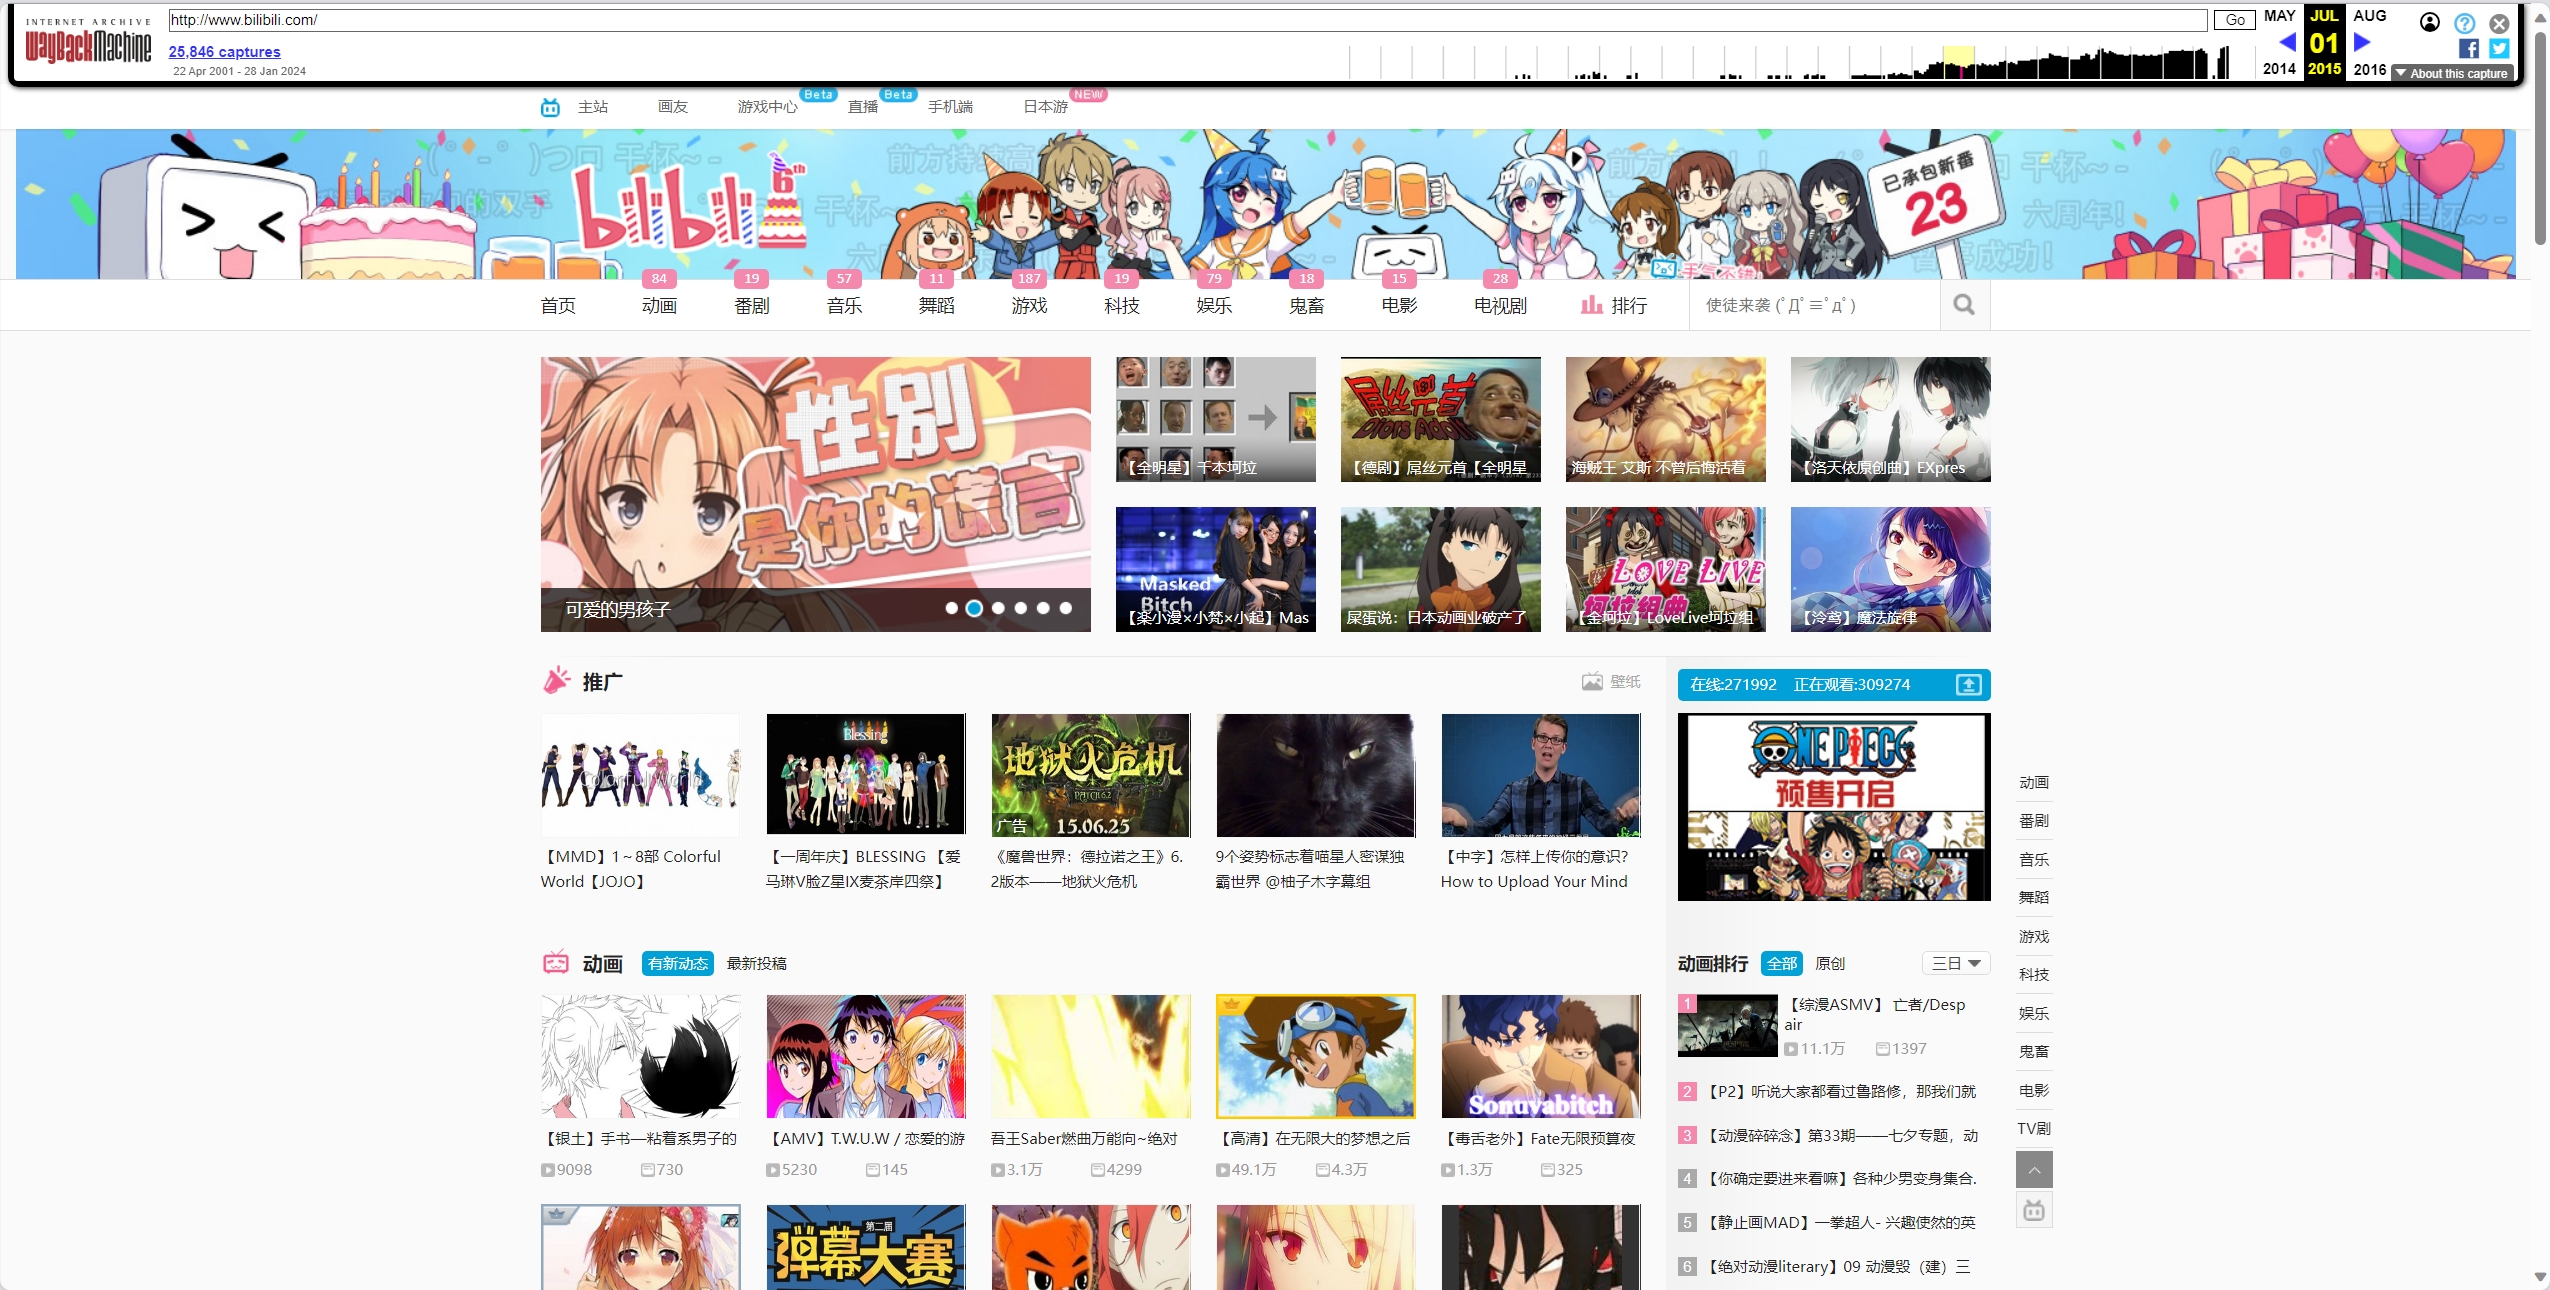The width and height of the screenshot is (2550, 1290).
Task: Switch to the 番剧 category tab
Action: [x=752, y=305]
